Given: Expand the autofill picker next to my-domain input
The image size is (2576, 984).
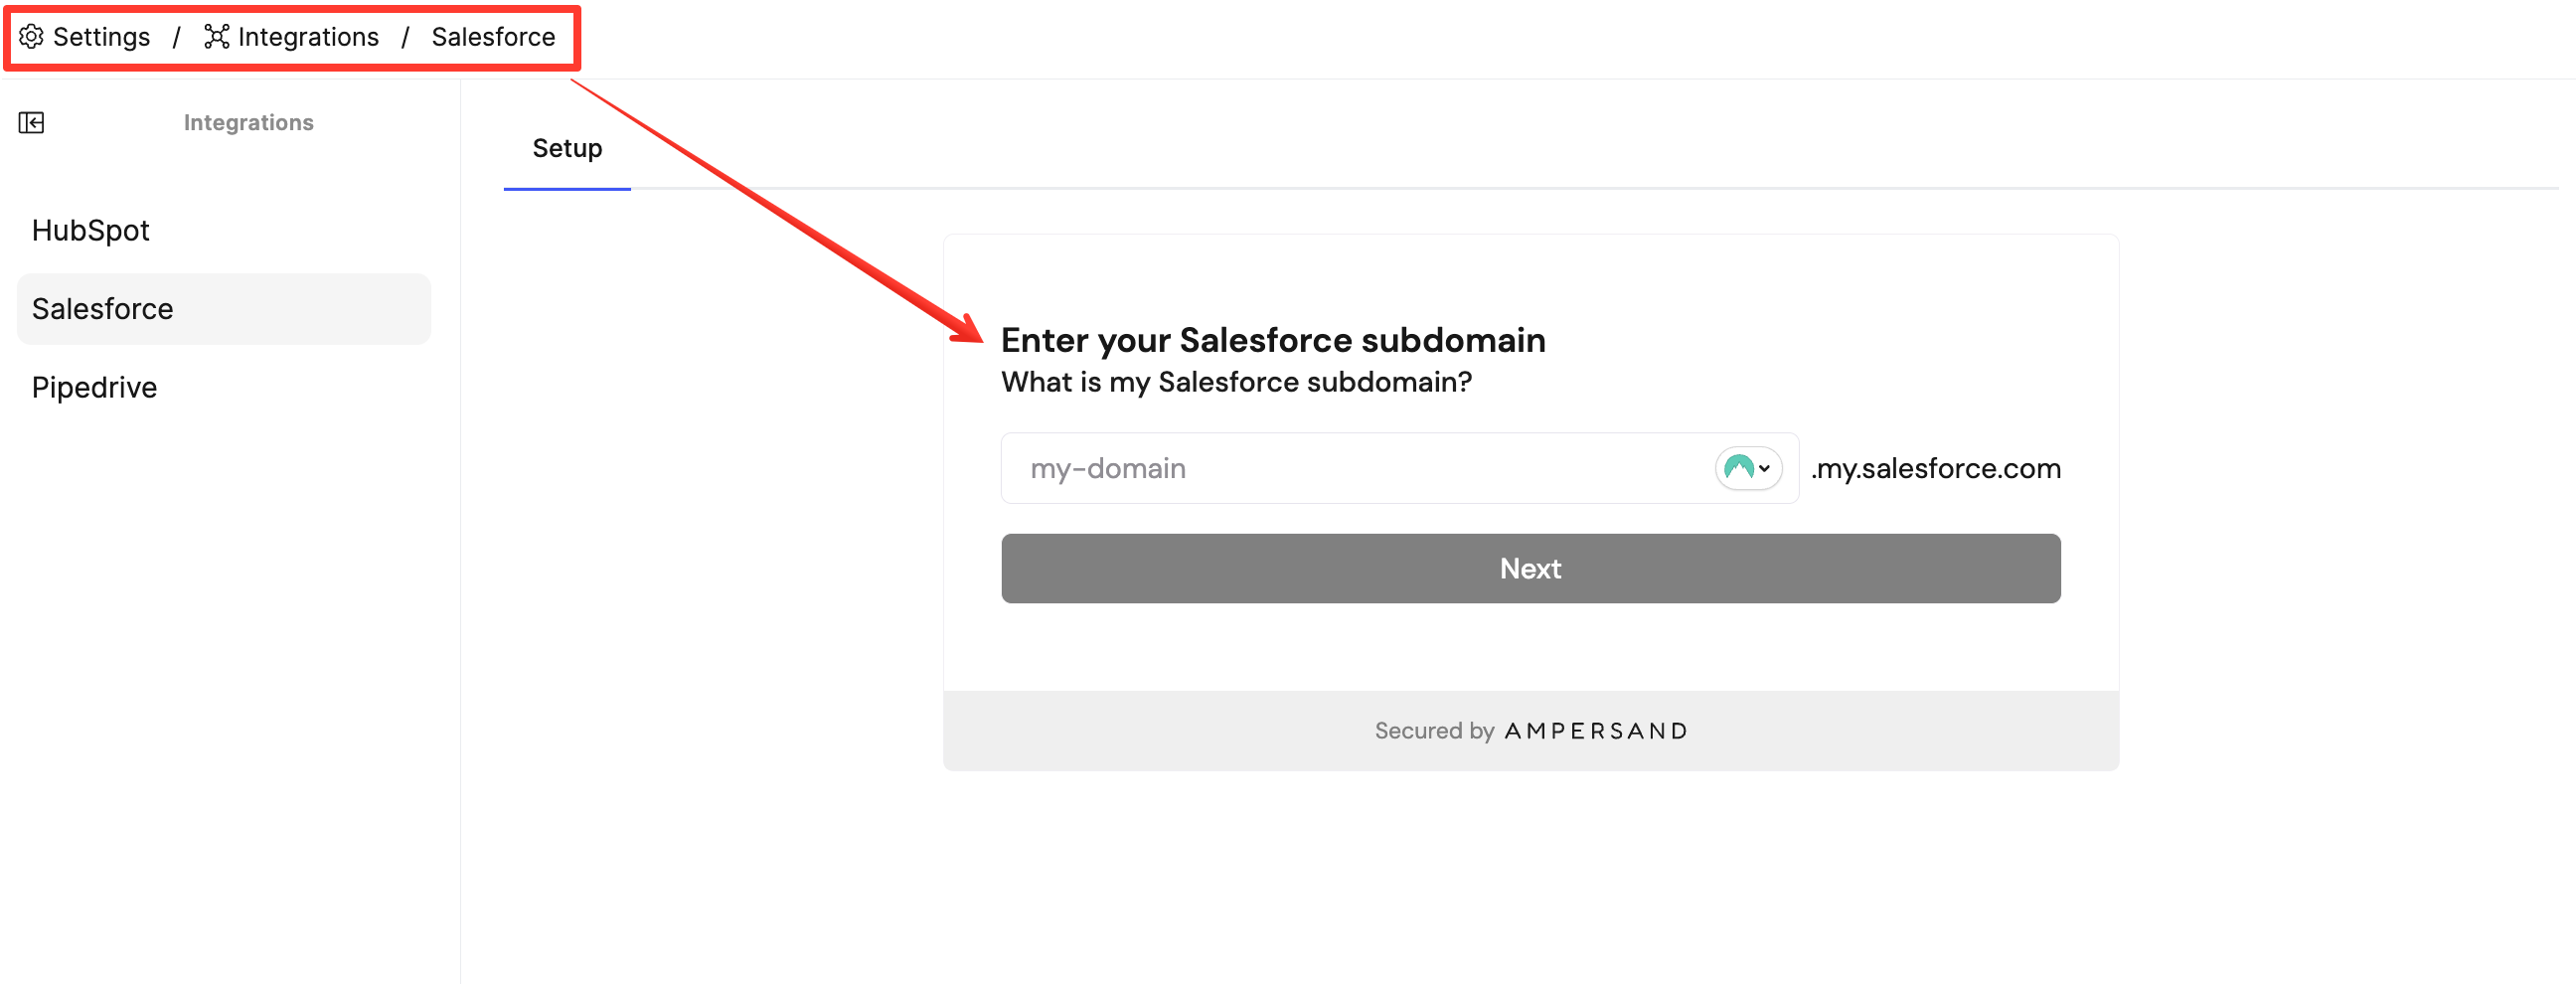Looking at the screenshot, I should coord(1748,468).
